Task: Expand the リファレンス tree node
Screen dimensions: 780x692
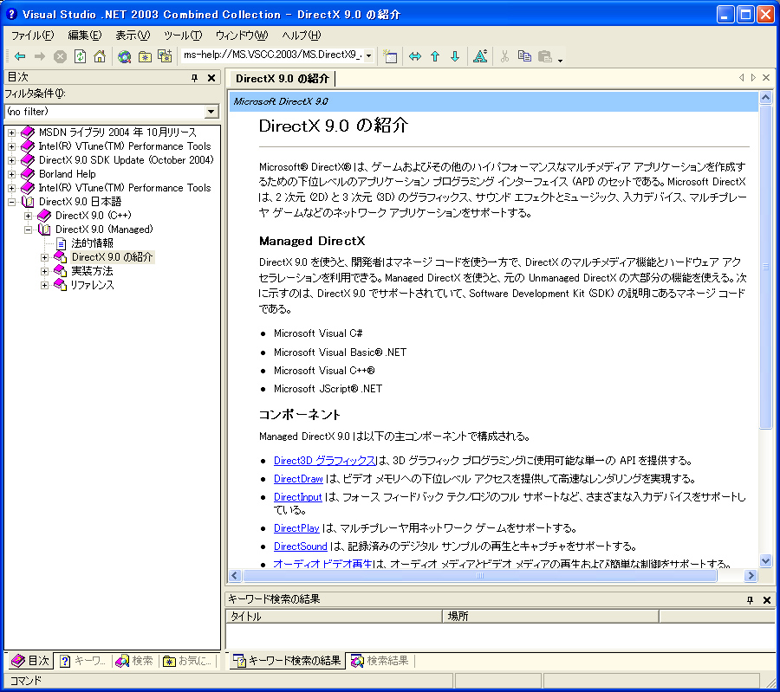Action: pyautogui.click(x=44, y=285)
